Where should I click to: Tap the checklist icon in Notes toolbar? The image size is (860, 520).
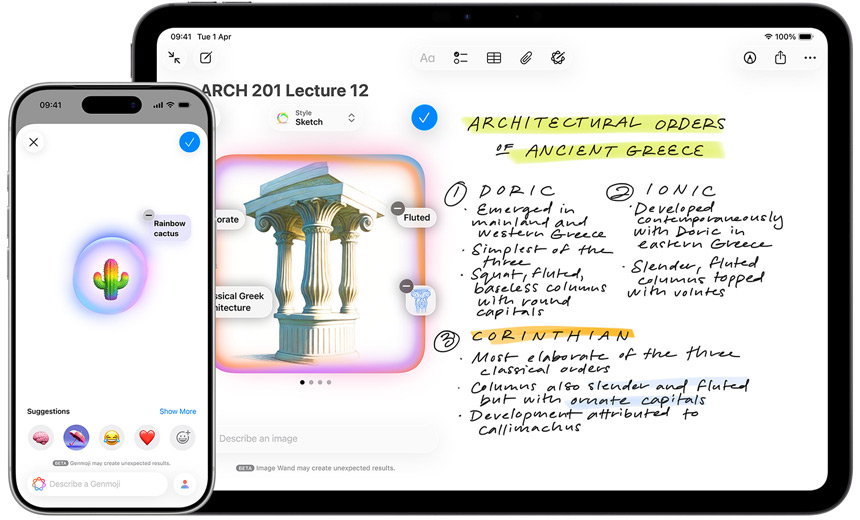pyautogui.click(x=460, y=58)
